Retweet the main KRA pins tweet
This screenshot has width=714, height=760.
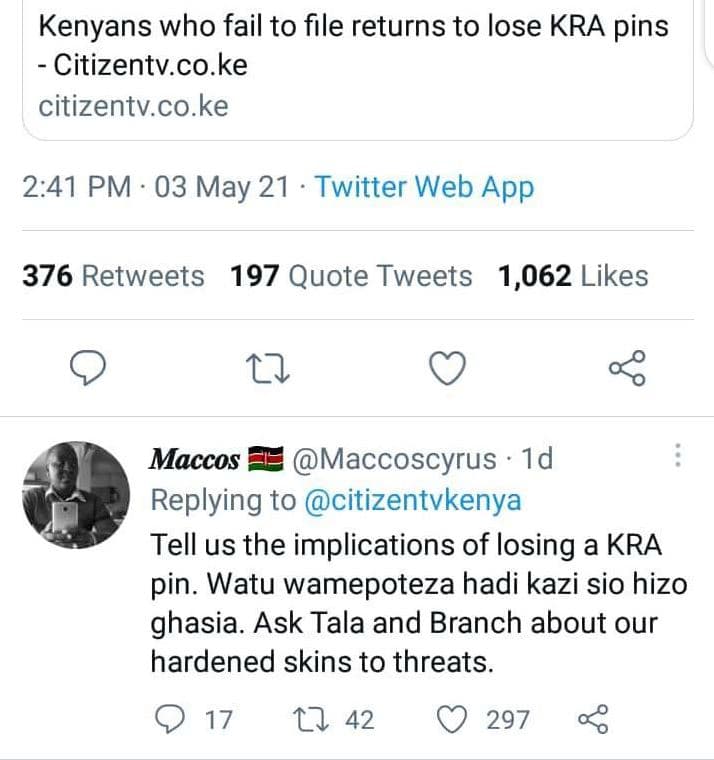point(268,370)
